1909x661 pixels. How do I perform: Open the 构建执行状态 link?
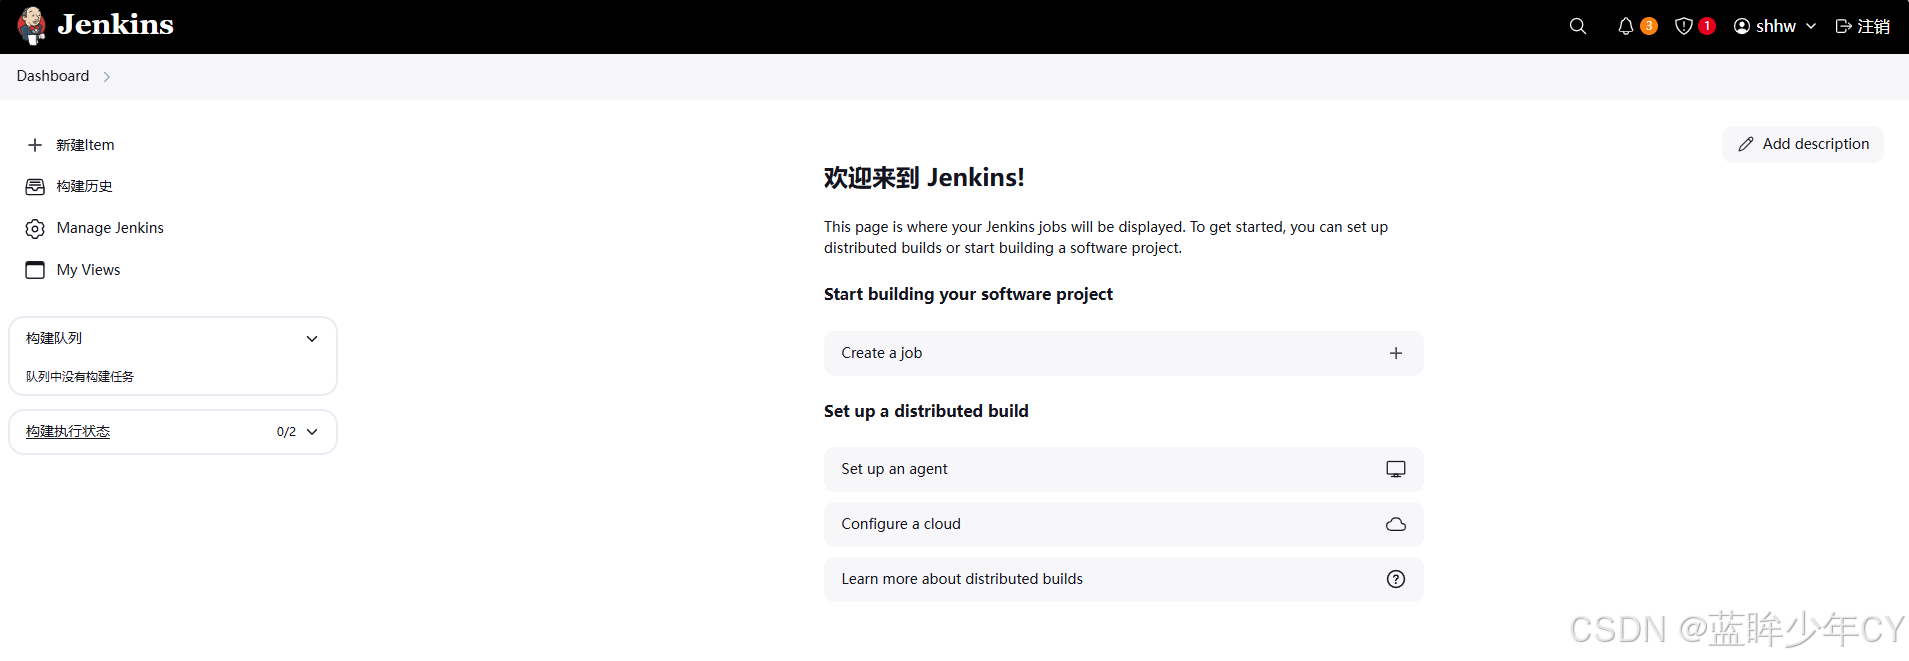tap(68, 432)
